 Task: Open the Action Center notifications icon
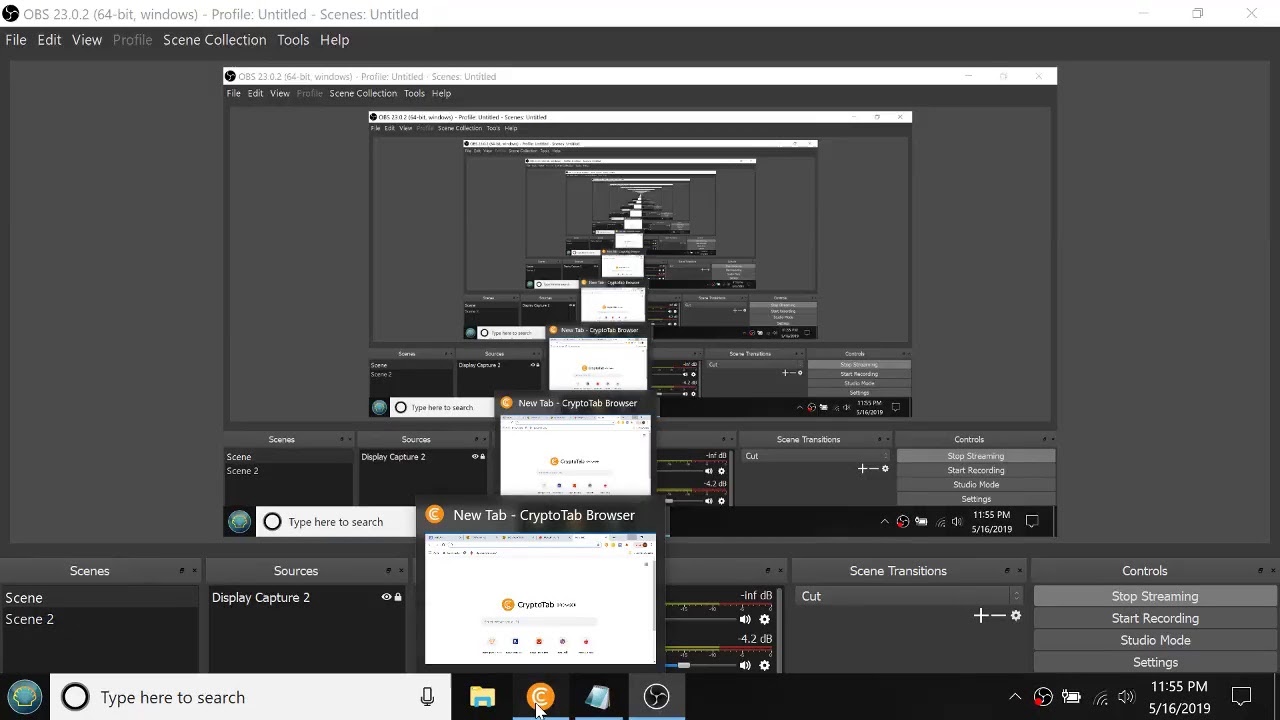(1242, 697)
